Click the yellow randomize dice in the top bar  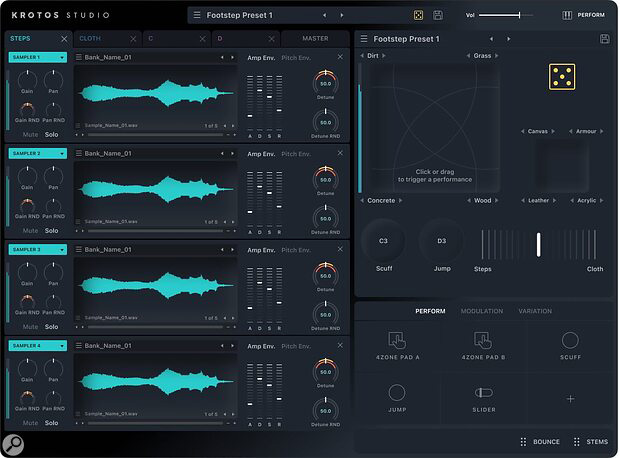click(x=418, y=15)
